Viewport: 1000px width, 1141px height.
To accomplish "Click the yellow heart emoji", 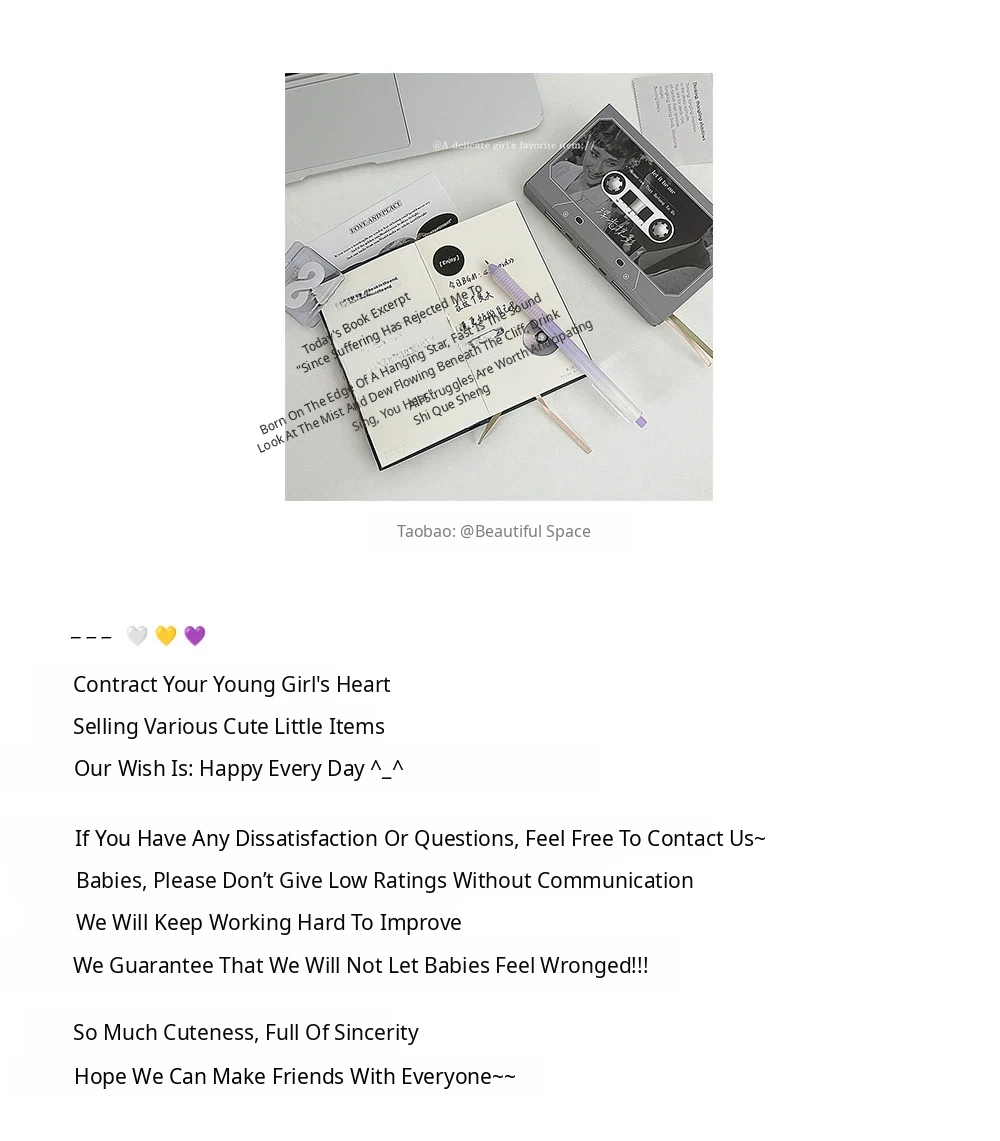I will [166, 636].
